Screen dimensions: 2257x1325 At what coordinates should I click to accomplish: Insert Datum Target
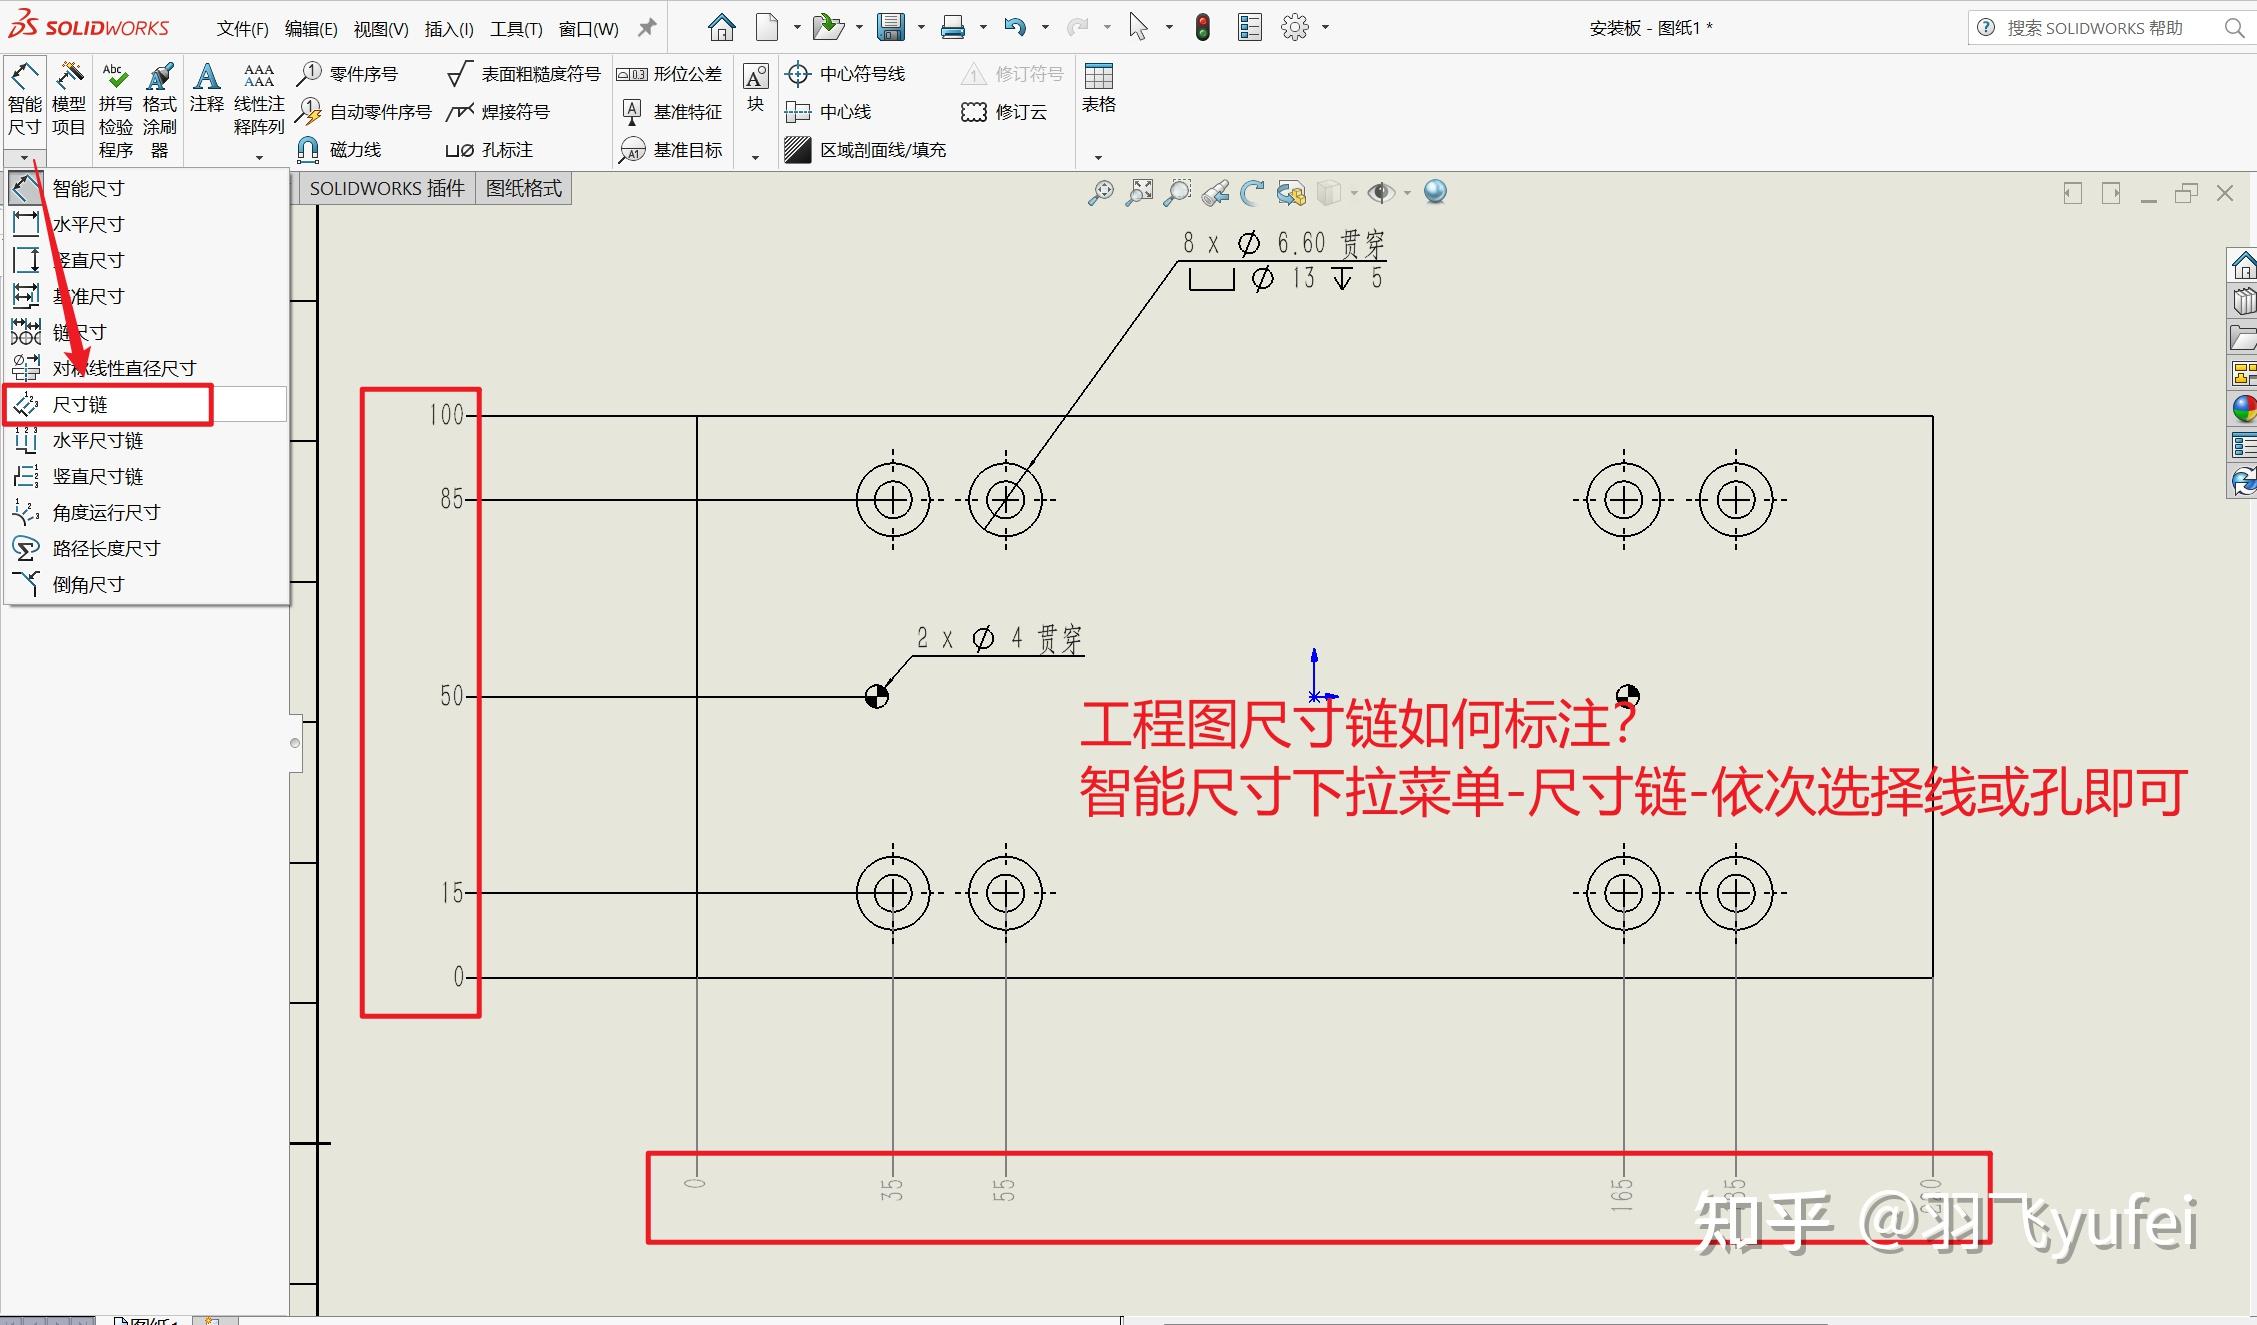[x=671, y=150]
